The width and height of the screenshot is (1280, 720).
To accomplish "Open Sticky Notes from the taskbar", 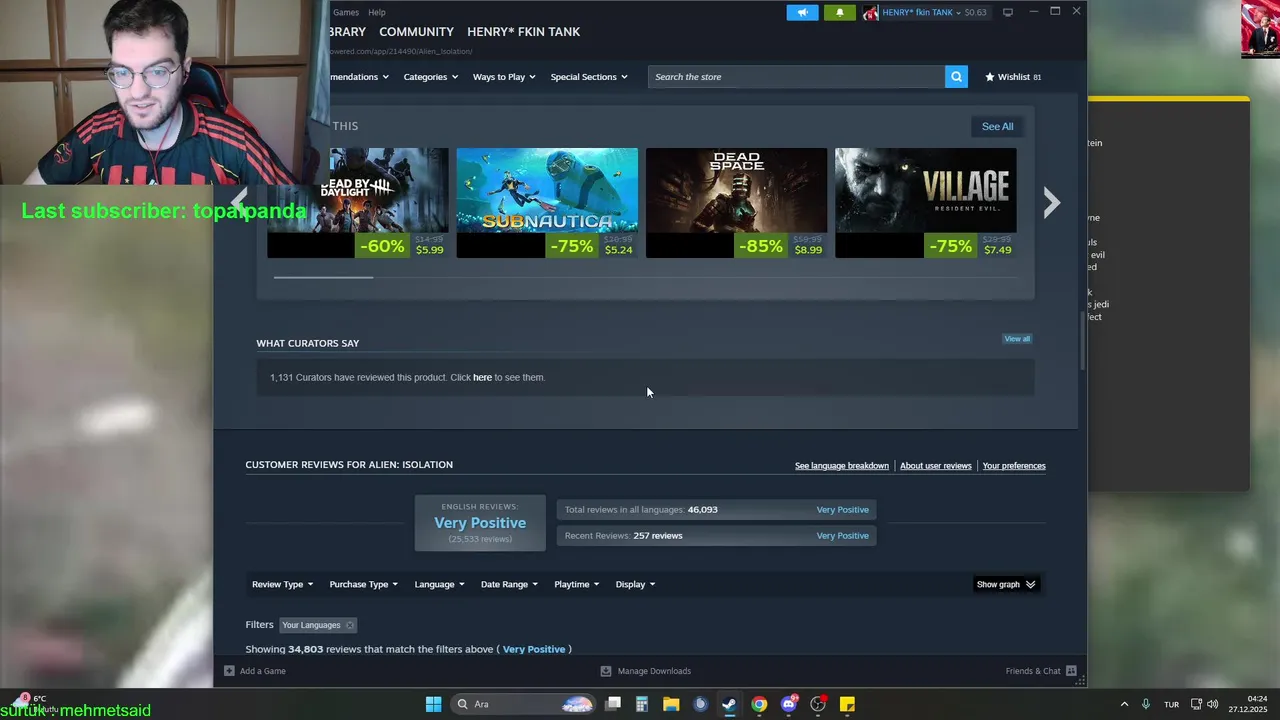I will (847, 704).
